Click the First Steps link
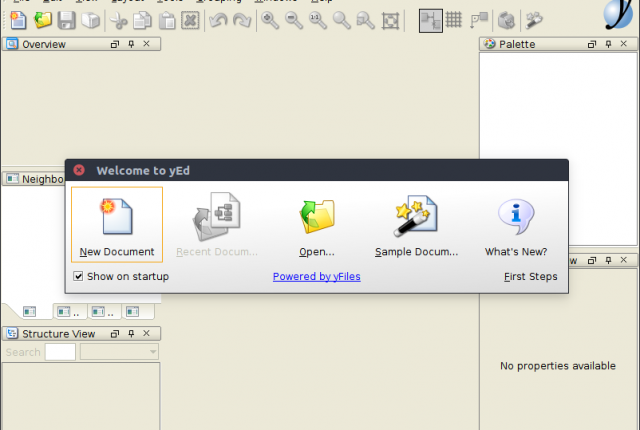 point(531,276)
